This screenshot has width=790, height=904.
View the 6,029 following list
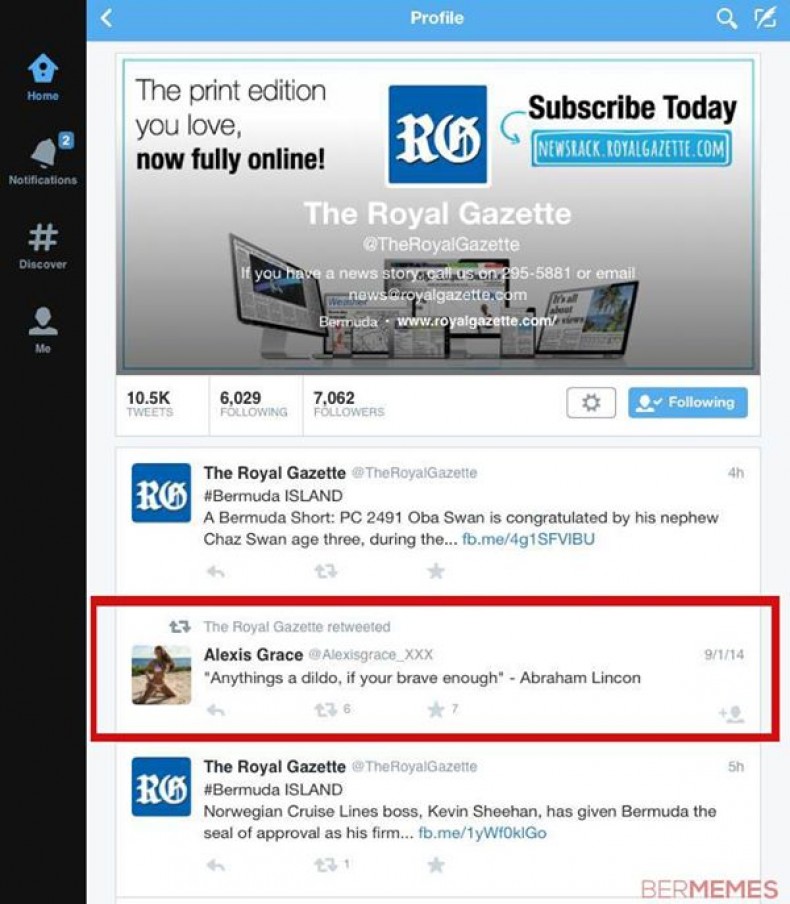pos(254,404)
